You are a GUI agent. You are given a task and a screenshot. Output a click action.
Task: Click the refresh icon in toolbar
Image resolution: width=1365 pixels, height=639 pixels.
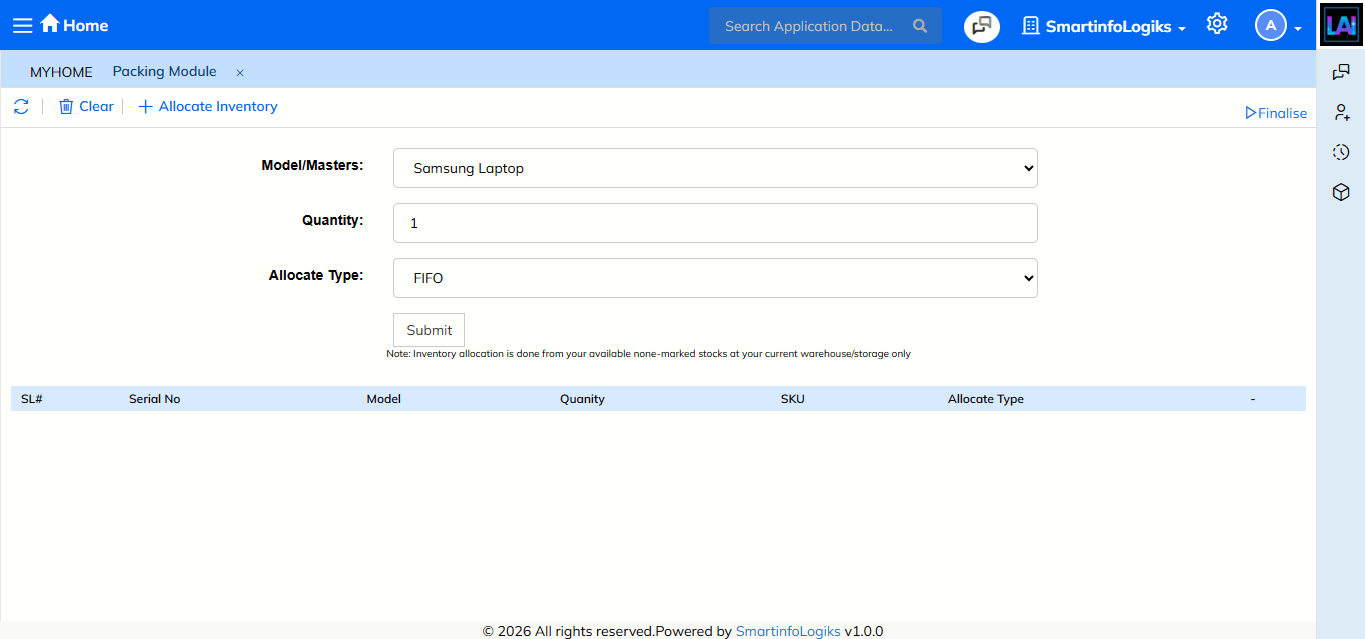pyautogui.click(x=21, y=107)
